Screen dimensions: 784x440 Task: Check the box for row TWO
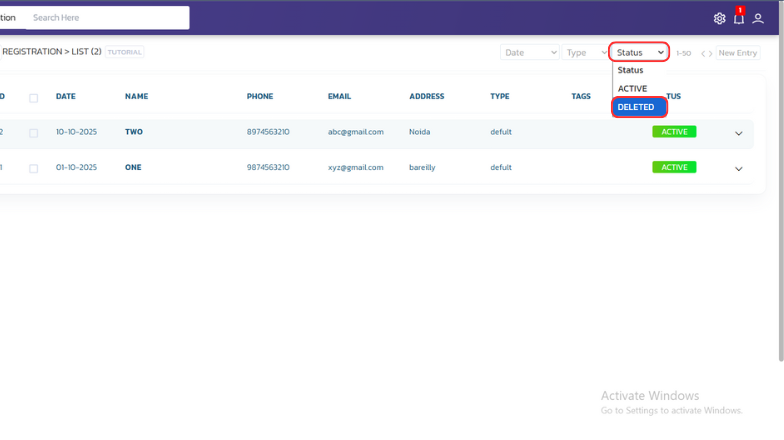coord(33,132)
